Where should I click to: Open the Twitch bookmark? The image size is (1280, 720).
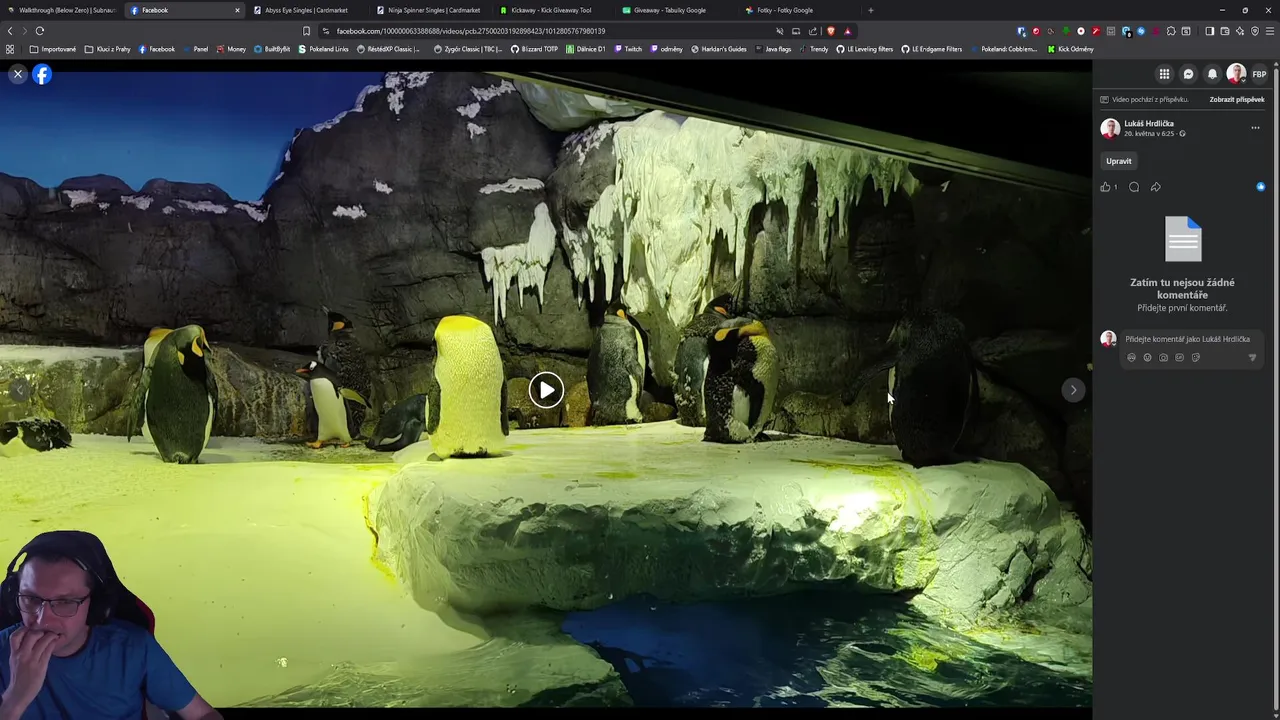coord(628,49)
